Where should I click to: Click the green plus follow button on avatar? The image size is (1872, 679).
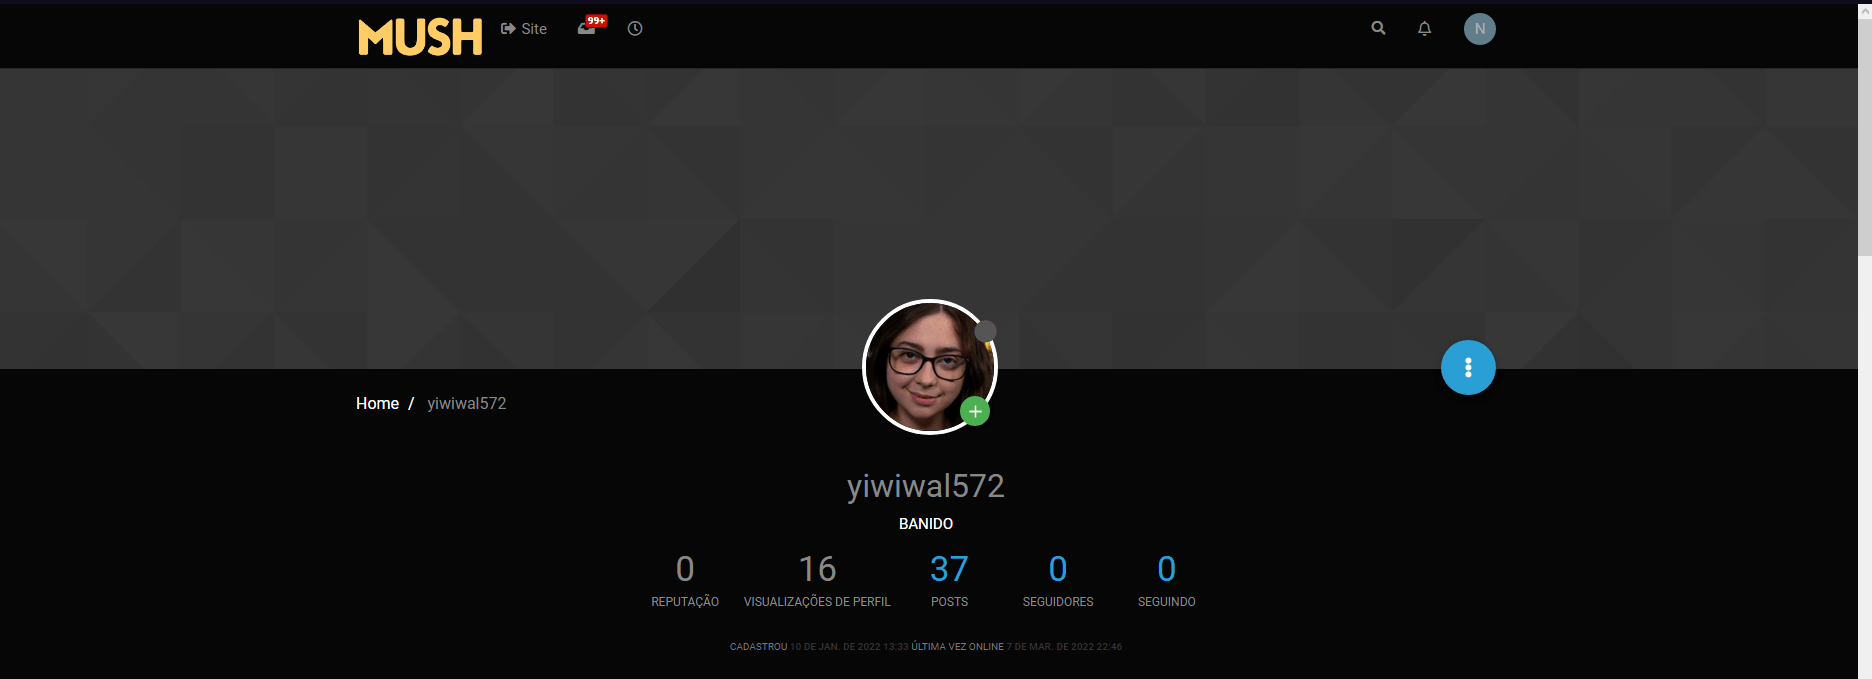tap(975, 411)
